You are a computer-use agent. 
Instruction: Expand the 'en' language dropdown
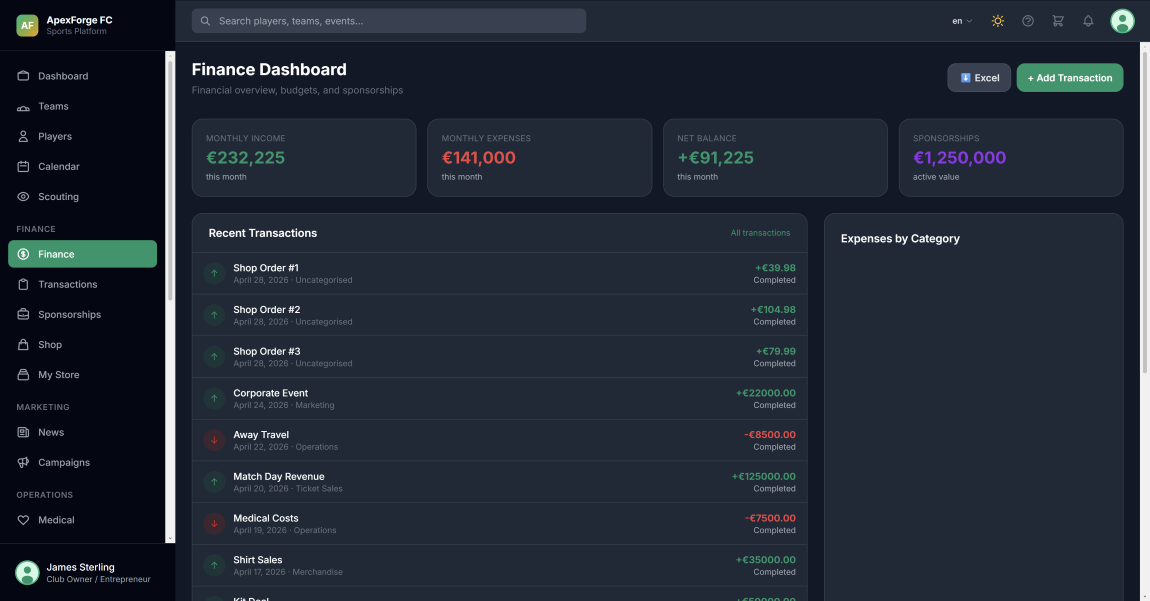click(x=962, y=21)
